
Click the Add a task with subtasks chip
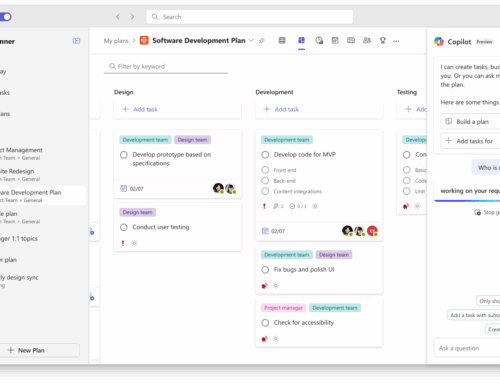point(473,315)
